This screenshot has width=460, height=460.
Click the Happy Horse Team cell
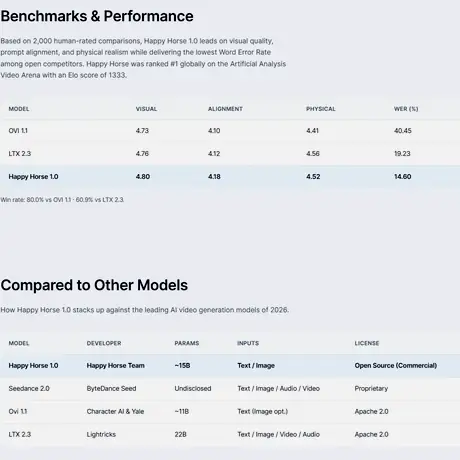pos(116,366)
